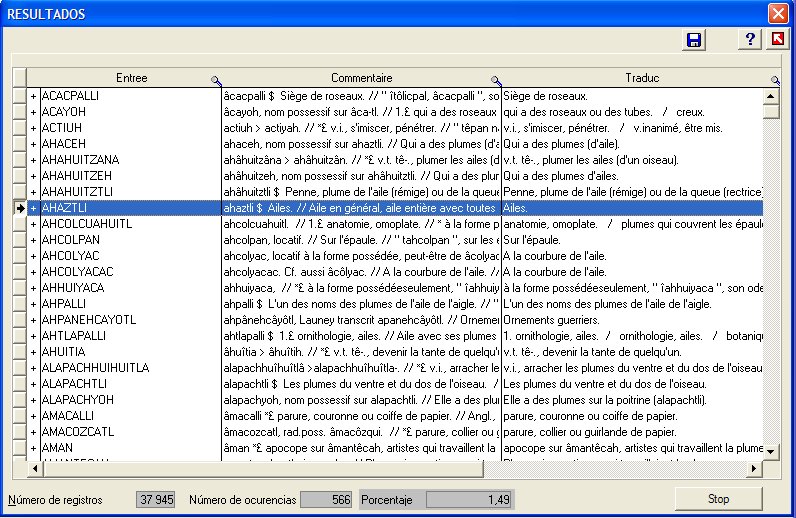Click the search icon in Commentaire column header
The image size is (796, 518).
494,80
